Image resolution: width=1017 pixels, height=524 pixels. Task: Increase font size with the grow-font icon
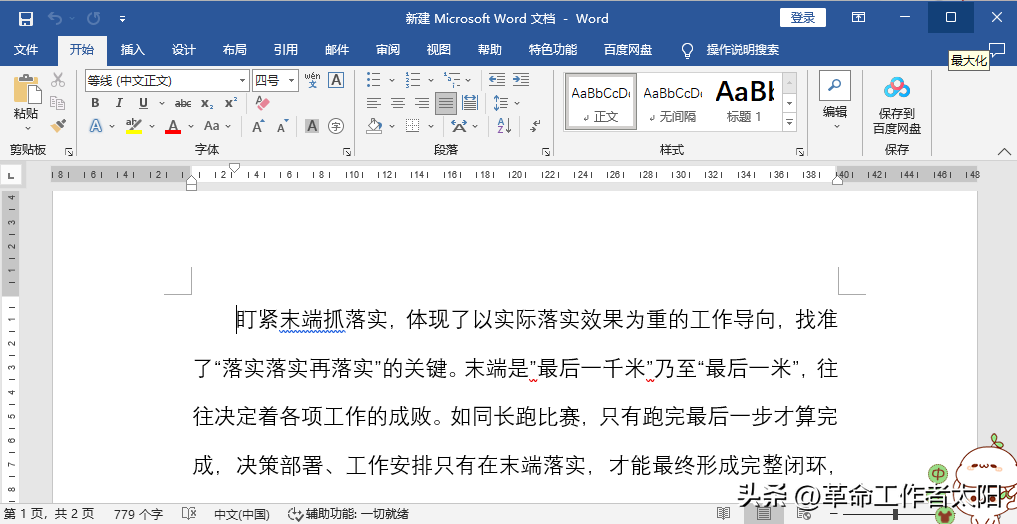tap(258, 126)
